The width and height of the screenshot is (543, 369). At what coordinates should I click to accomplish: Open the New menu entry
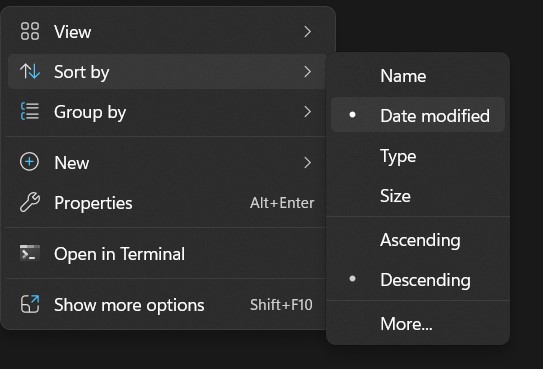[167, 162]
